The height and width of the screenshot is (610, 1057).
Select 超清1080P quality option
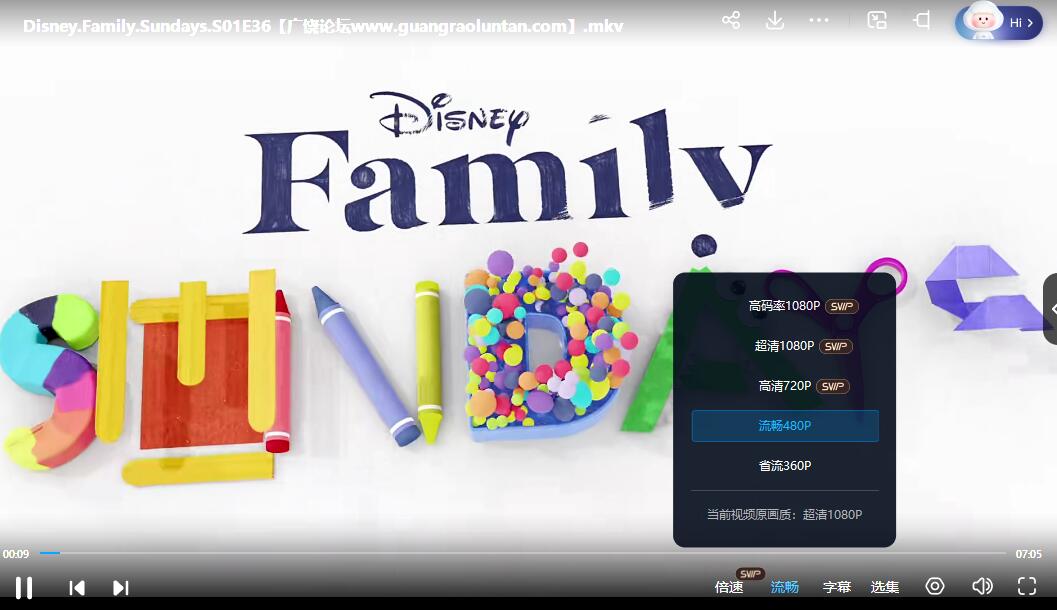(x=785, y=346)
